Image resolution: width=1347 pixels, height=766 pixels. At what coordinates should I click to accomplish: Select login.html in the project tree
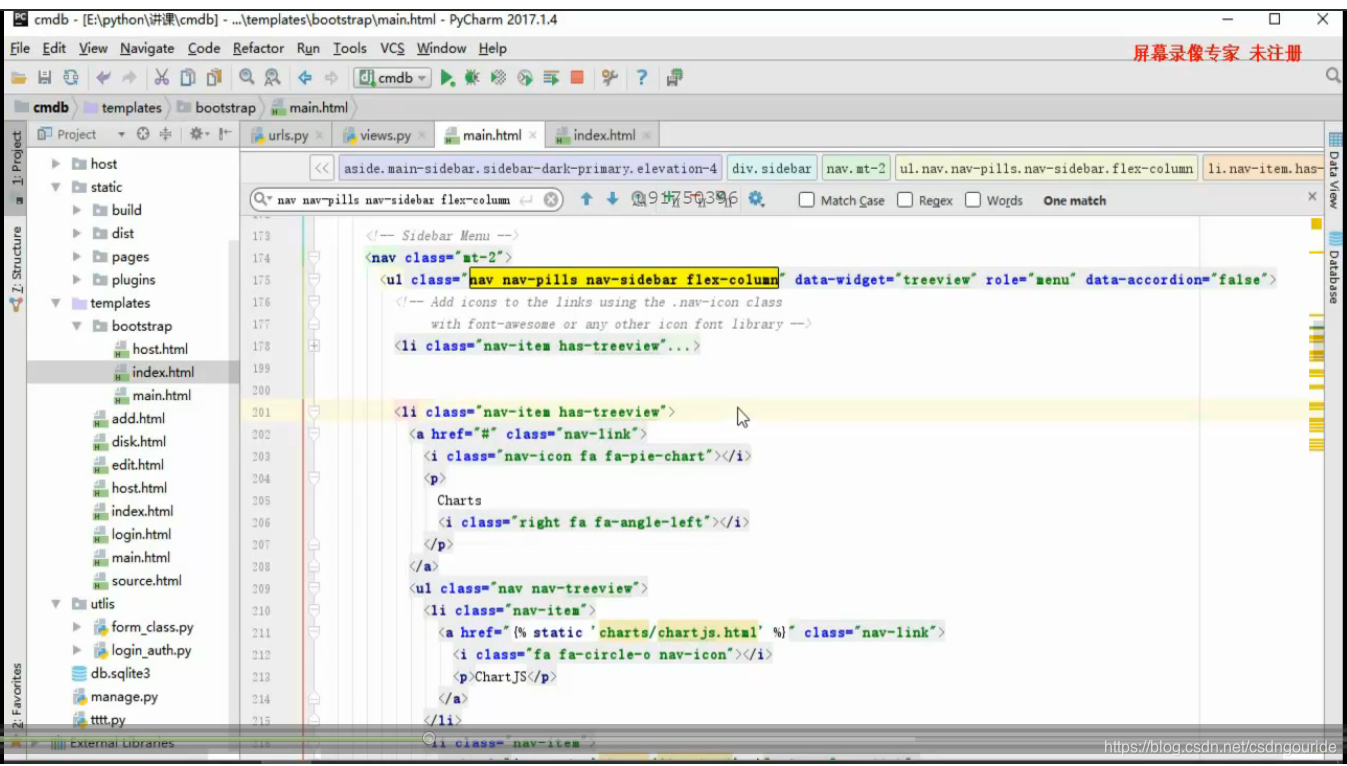coord(141,534)
